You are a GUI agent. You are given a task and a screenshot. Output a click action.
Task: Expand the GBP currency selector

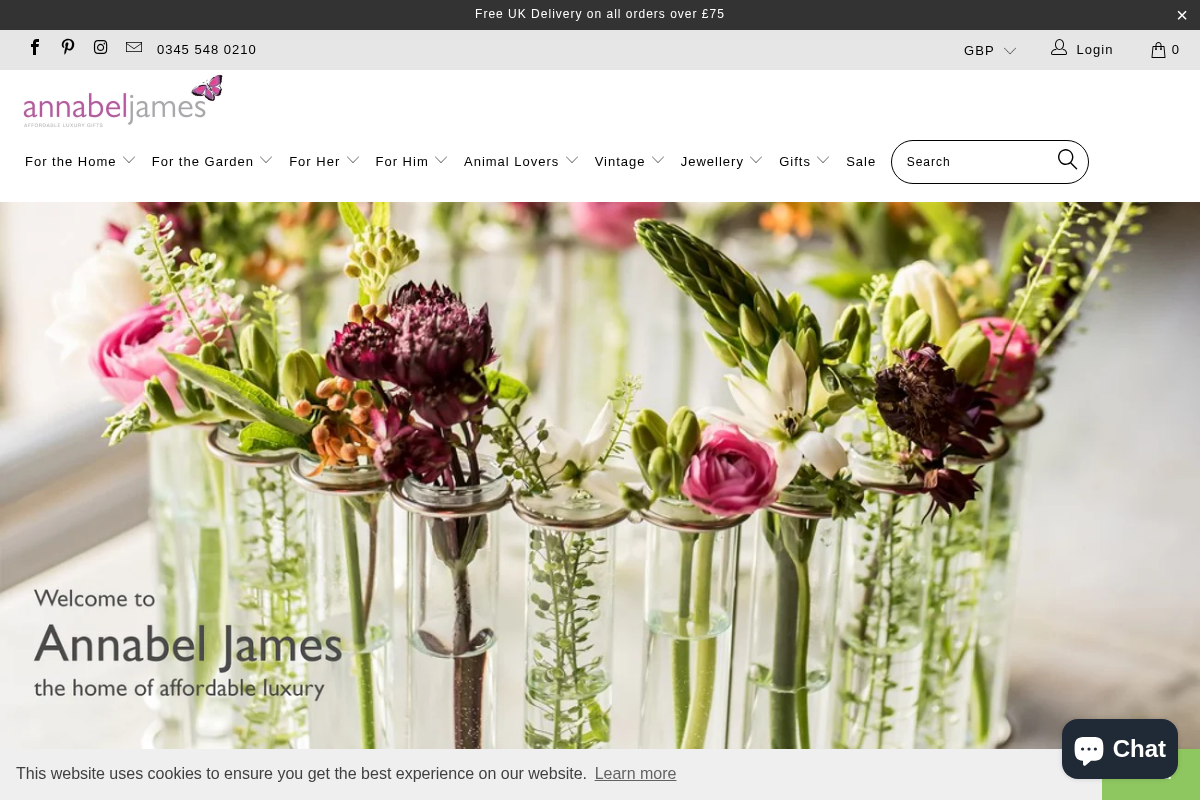[x=990, y=50]
